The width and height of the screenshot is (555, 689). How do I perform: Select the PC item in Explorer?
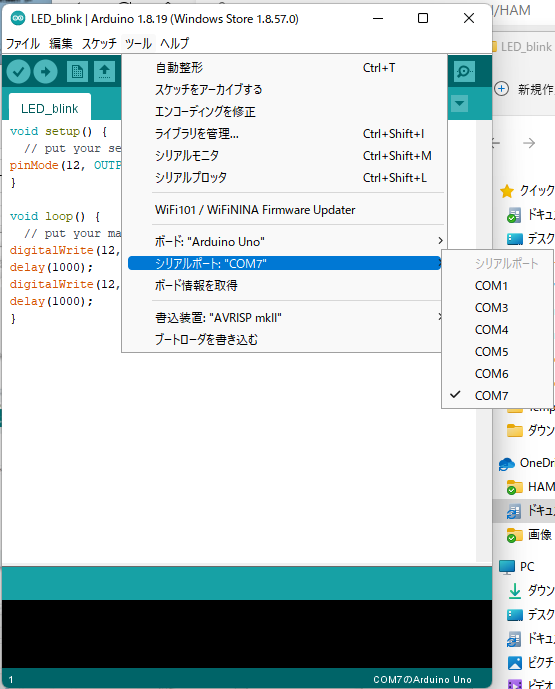coord(517,566)
